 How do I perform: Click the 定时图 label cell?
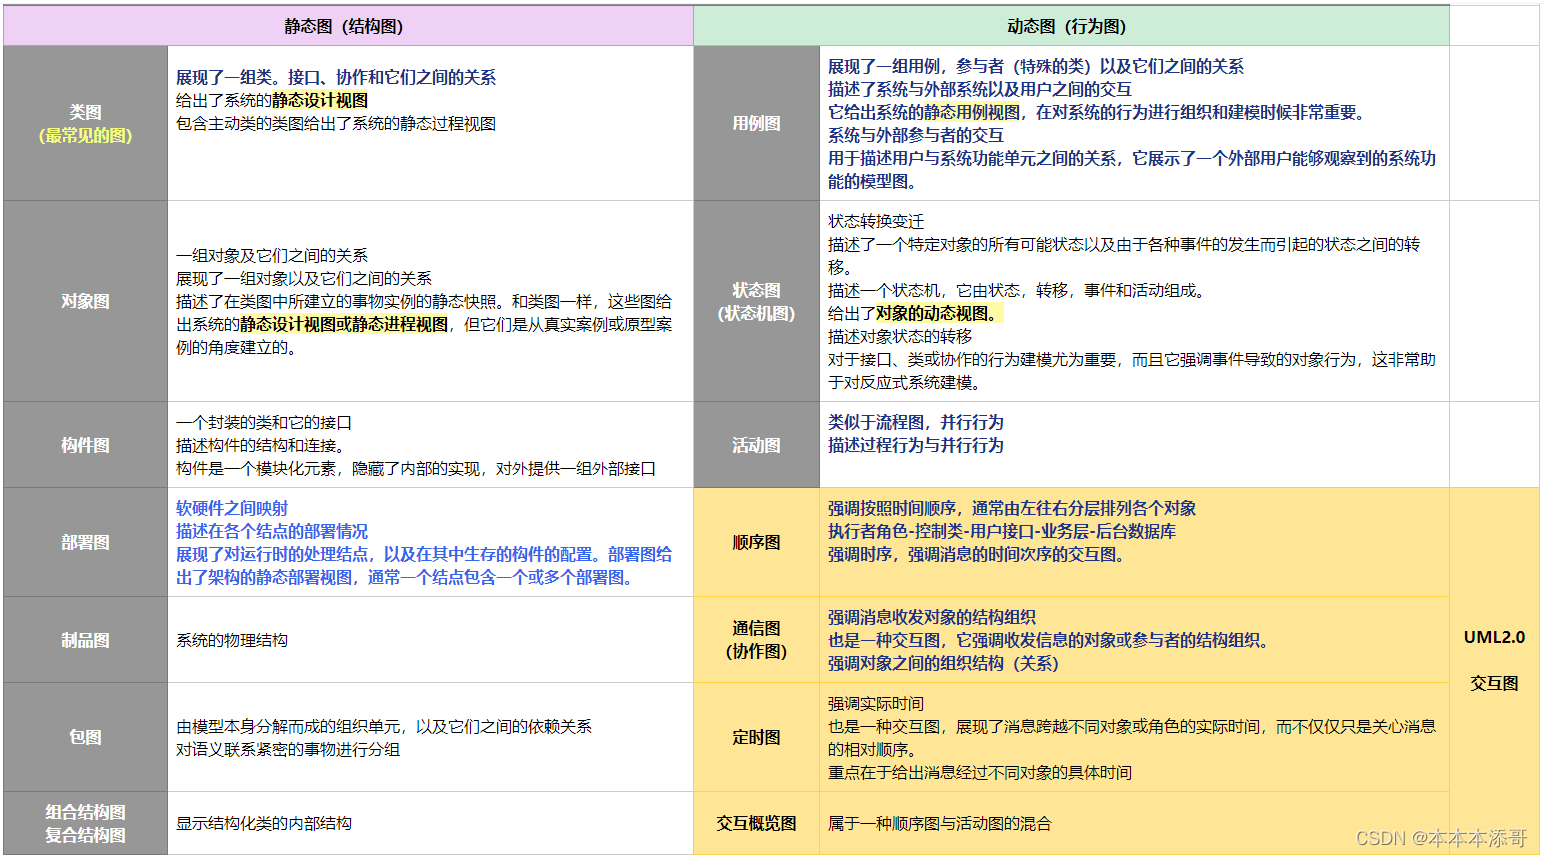[x=757, y=737]
